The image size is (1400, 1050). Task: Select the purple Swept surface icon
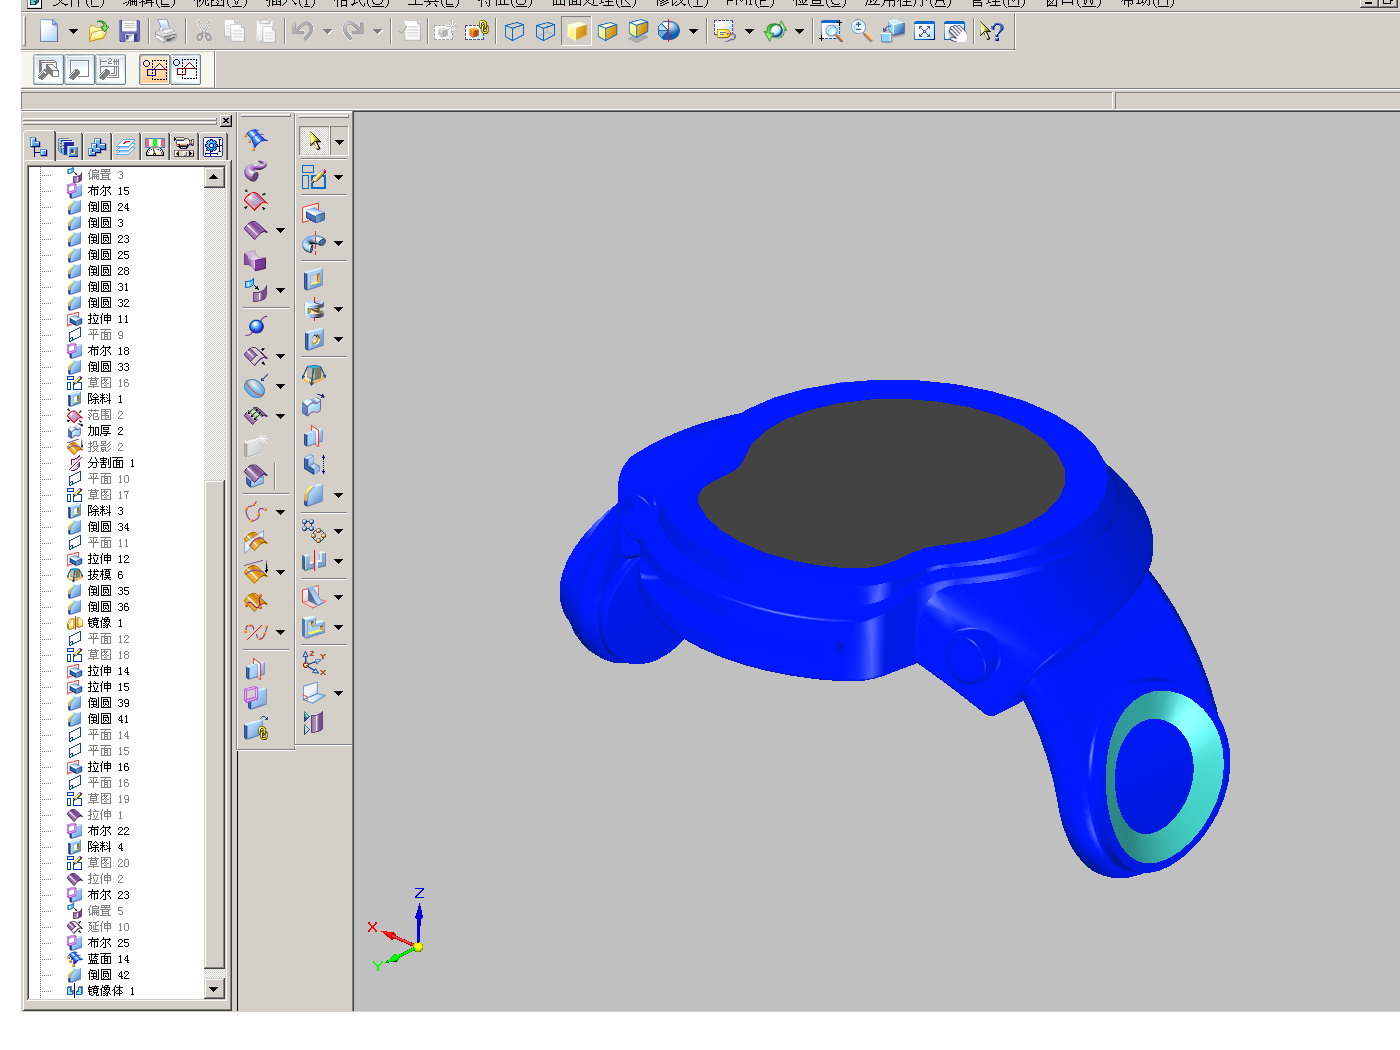(x=256, y=170)
